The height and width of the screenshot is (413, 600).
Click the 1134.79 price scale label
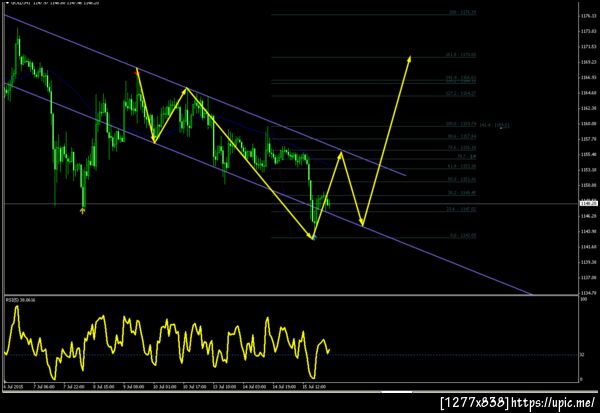coord(588,293)
